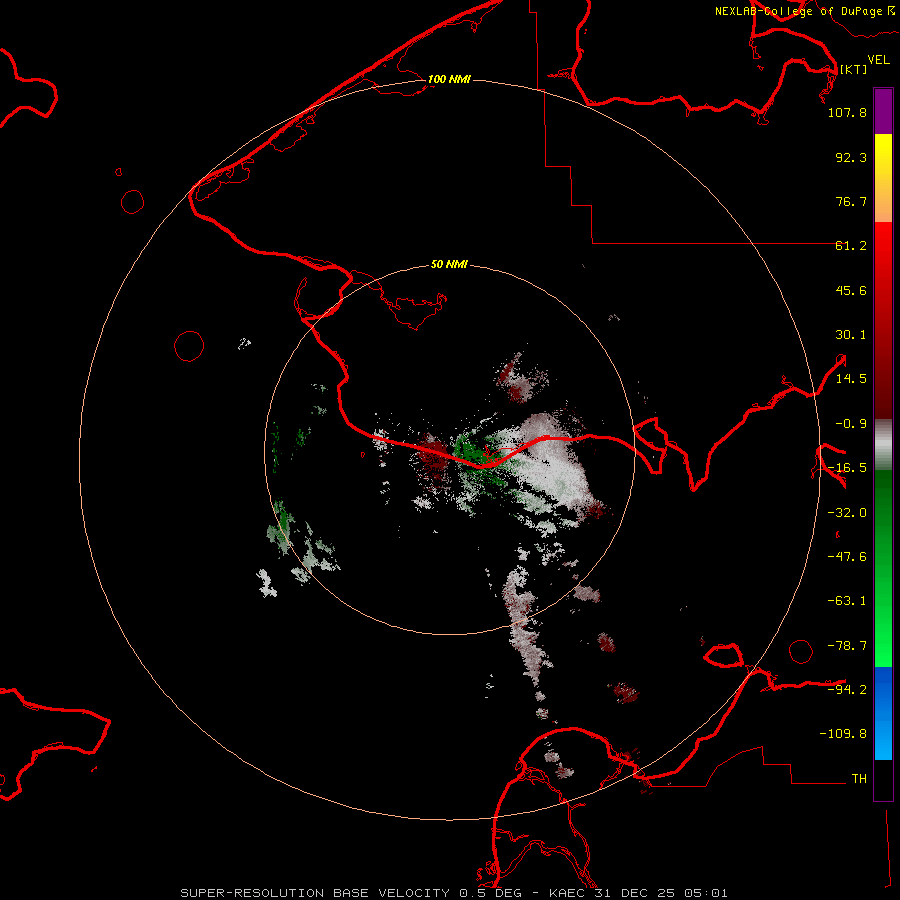Click the 107.8 value on velocity scale
This screenshot has height=900, width=900.
pyautogui.click(x=847, y=112)
